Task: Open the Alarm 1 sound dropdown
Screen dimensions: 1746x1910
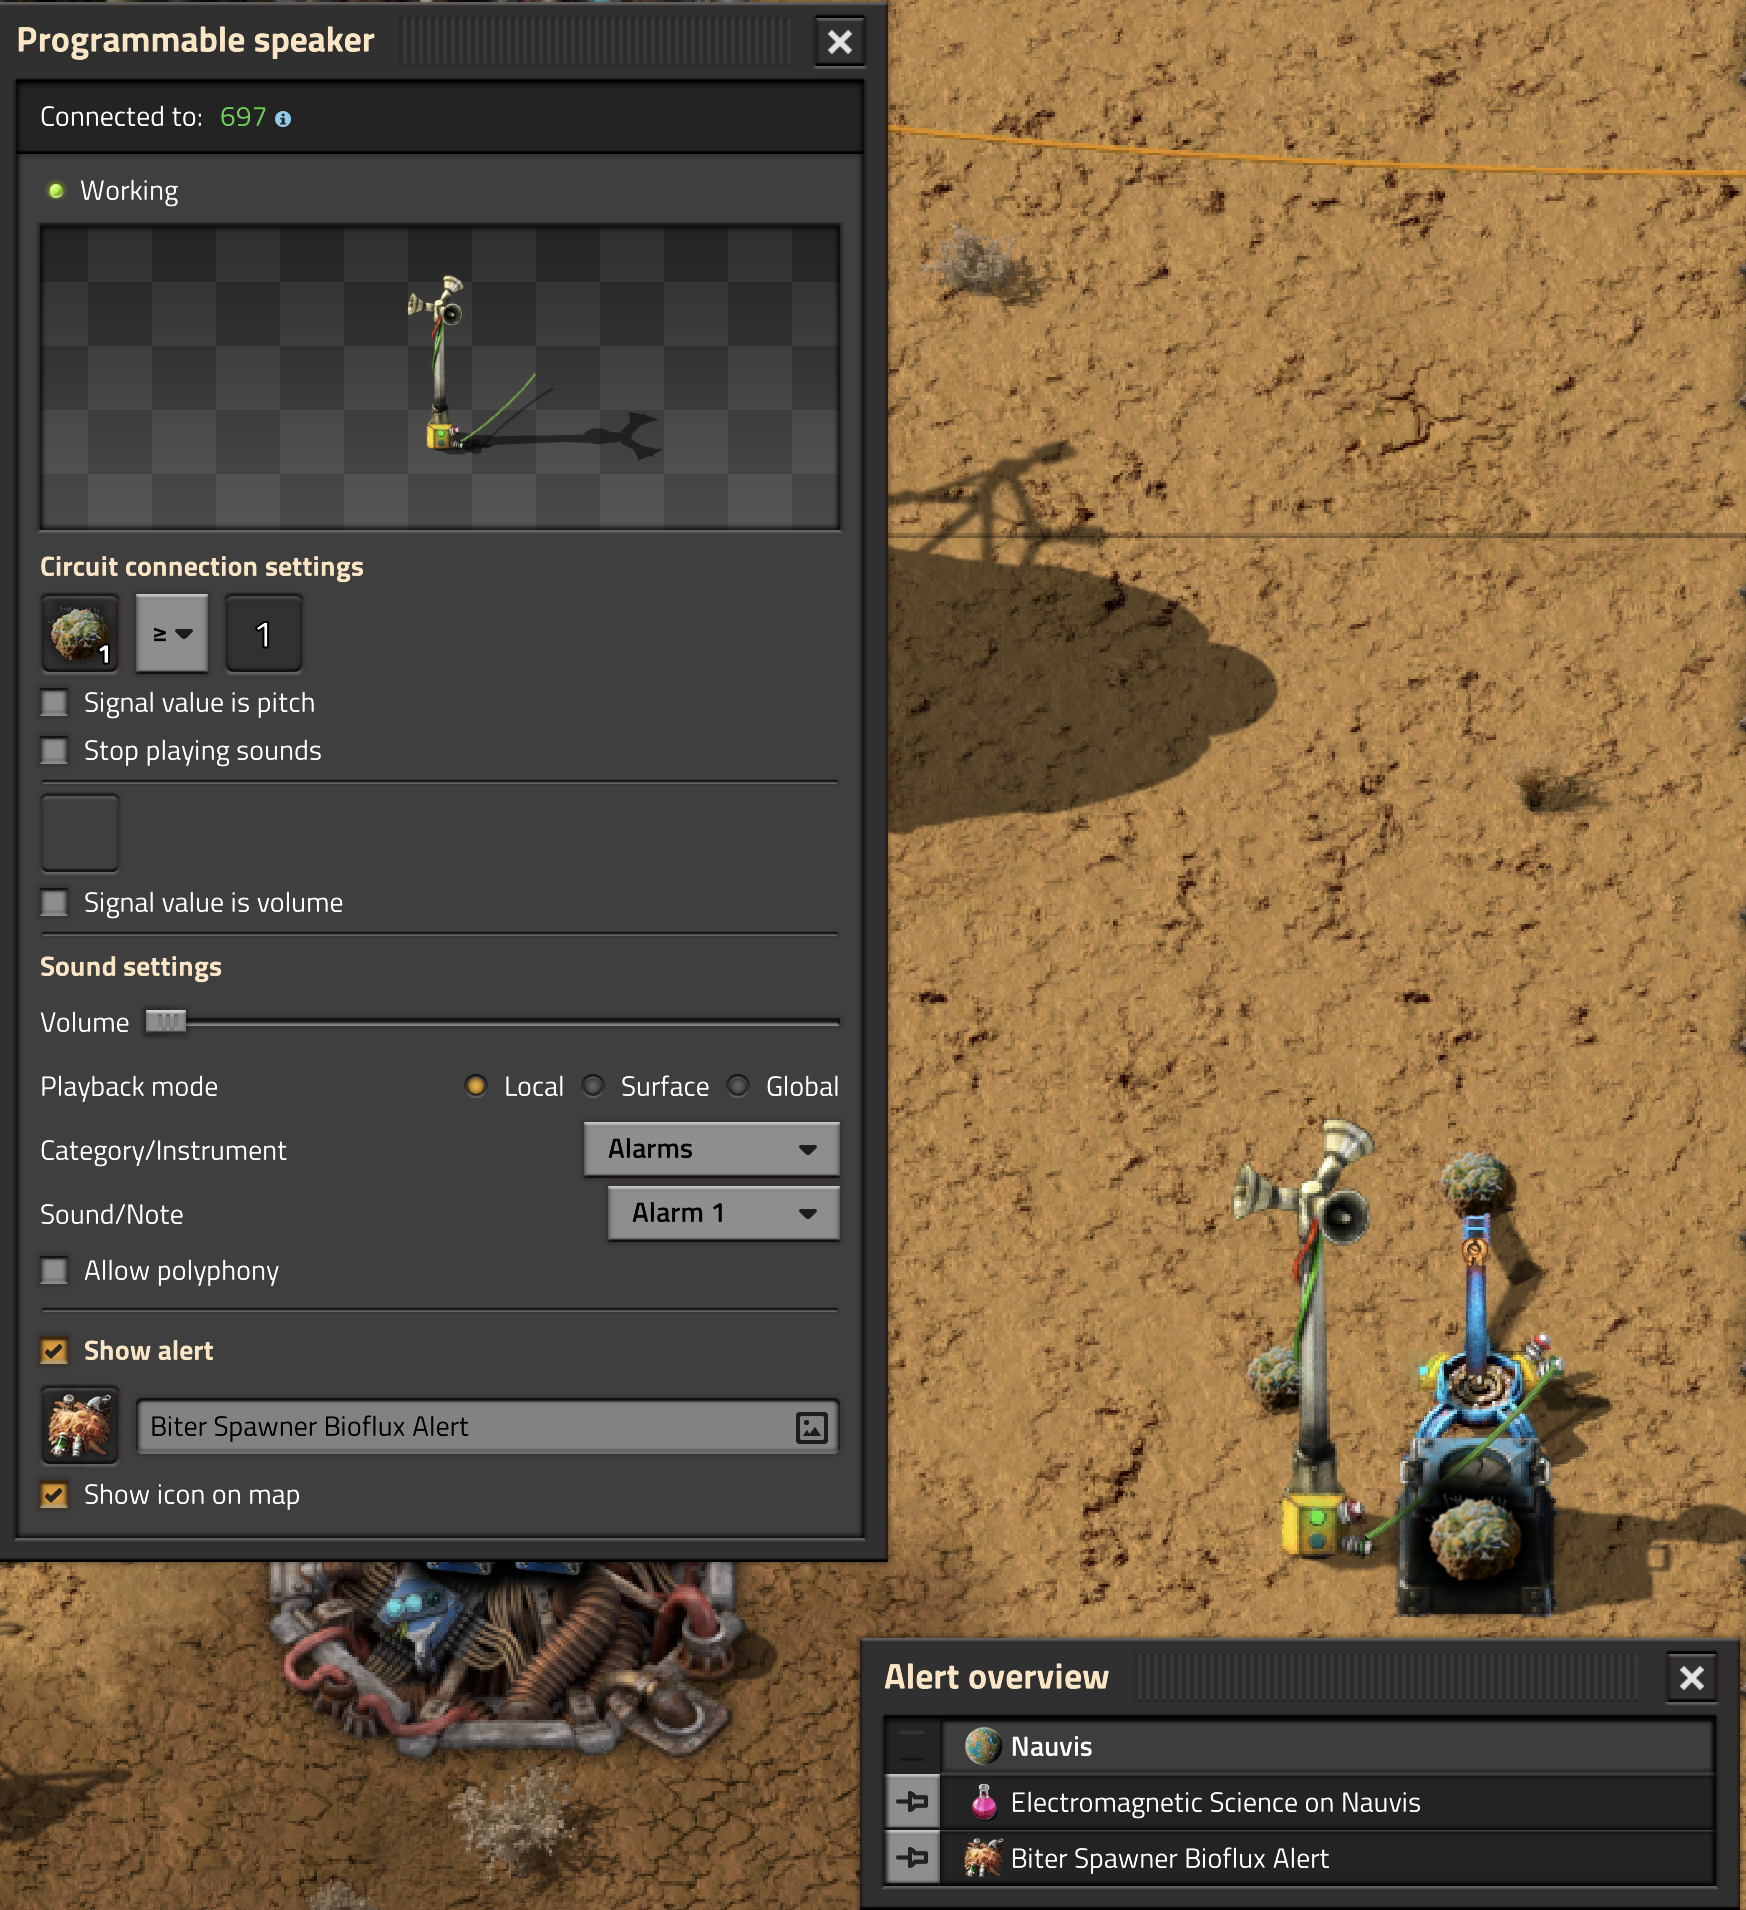Action: 723,1213
